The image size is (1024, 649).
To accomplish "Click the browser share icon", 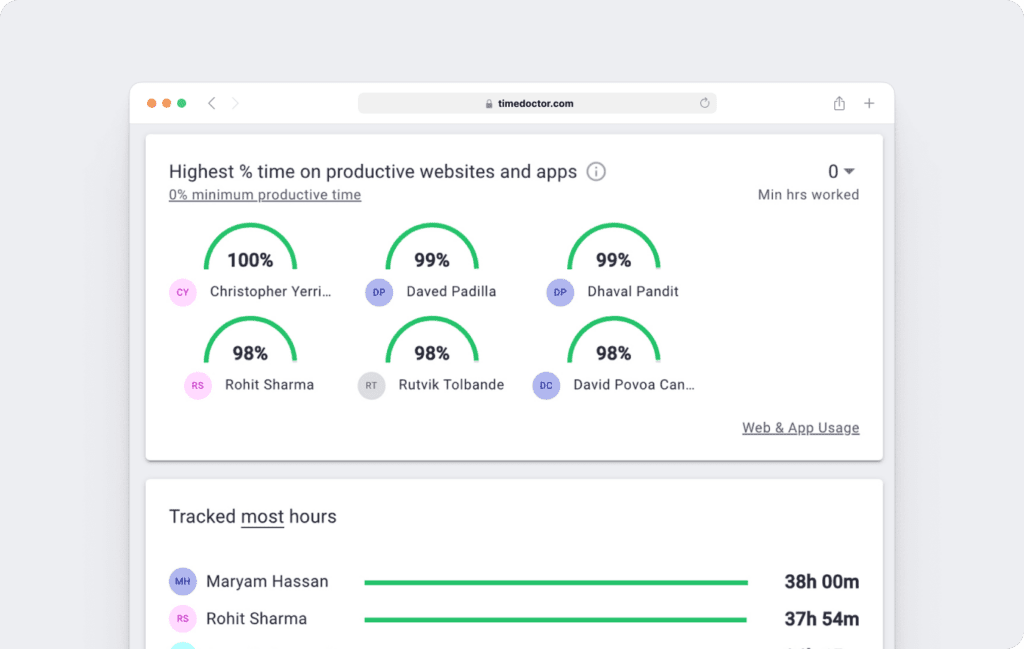I will [838, 103].
